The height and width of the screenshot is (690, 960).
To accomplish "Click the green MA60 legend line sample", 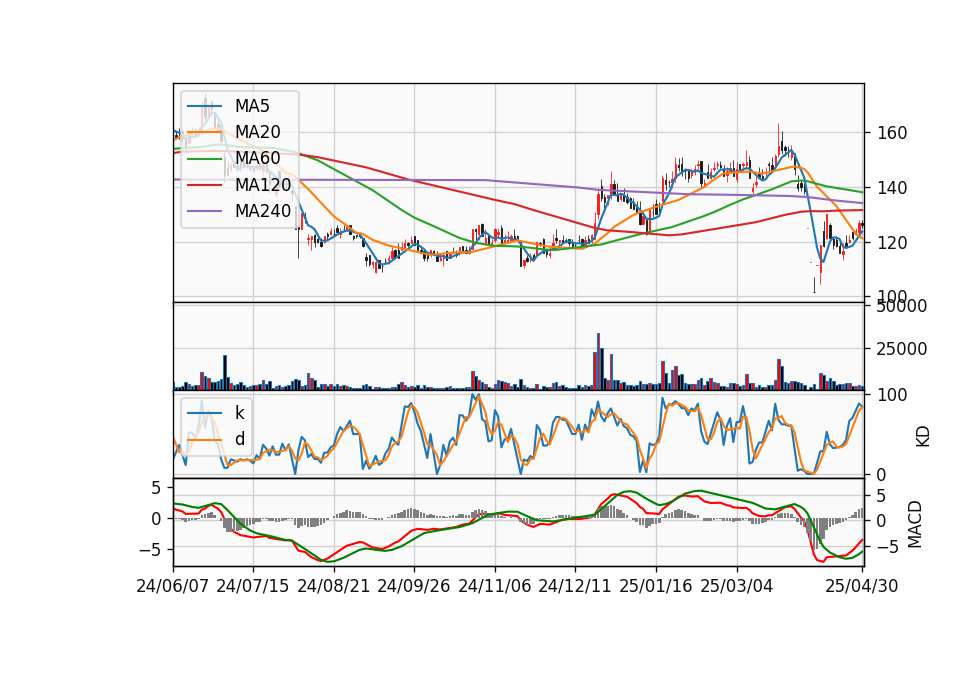I will [x=204, y=158].
